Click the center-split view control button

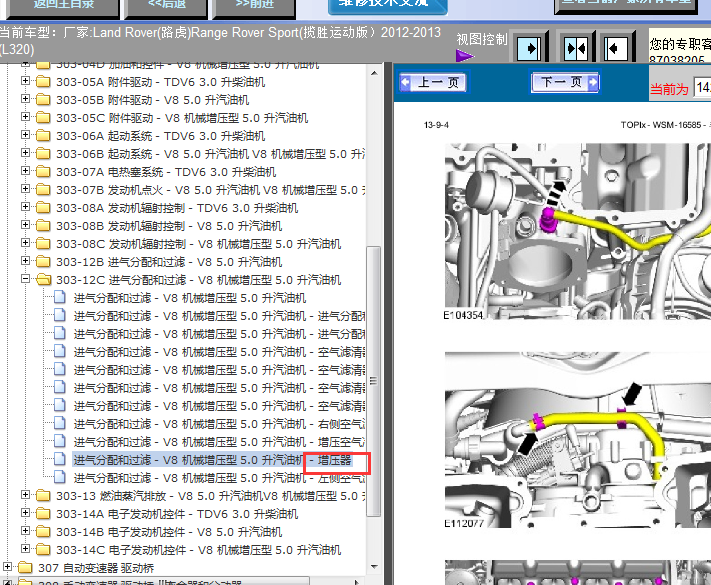click(575, 47)
